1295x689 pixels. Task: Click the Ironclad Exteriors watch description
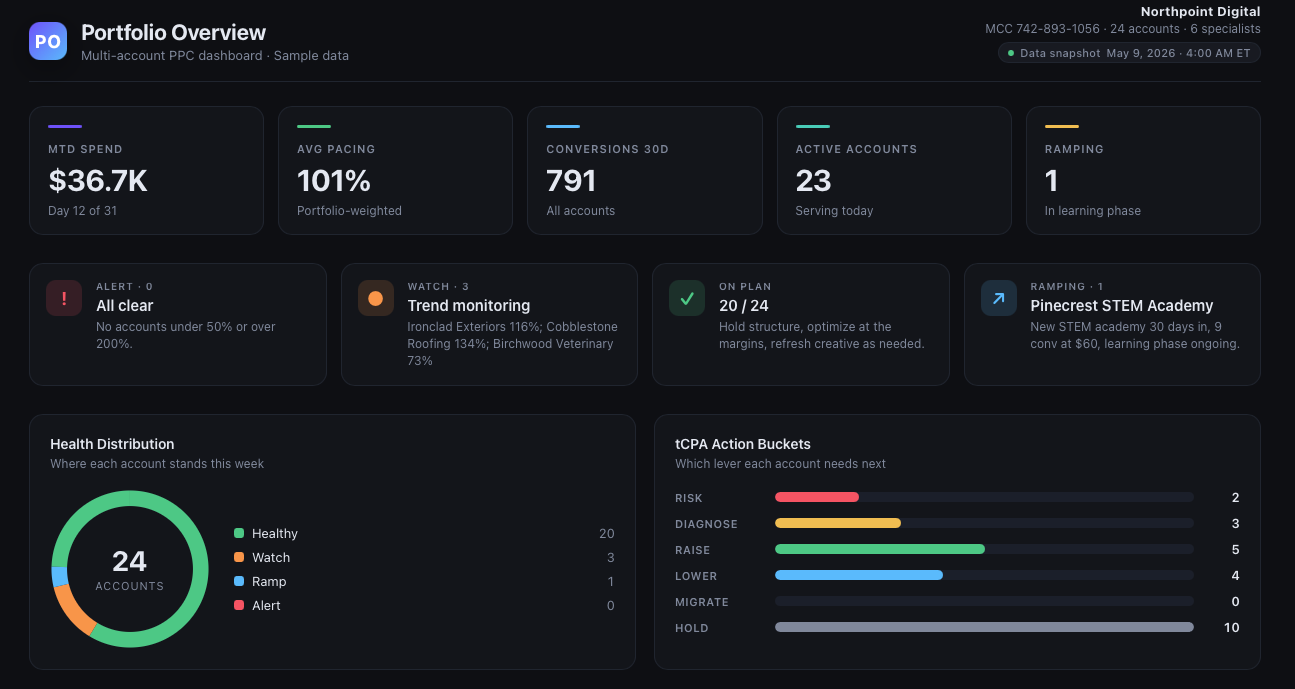tap(512, 344)
